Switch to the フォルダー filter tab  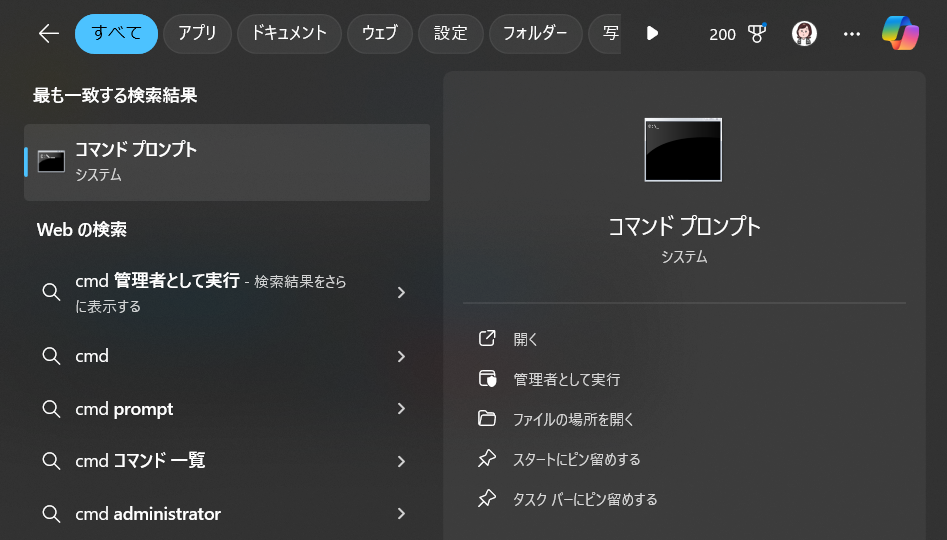click(x=536, y=34)
